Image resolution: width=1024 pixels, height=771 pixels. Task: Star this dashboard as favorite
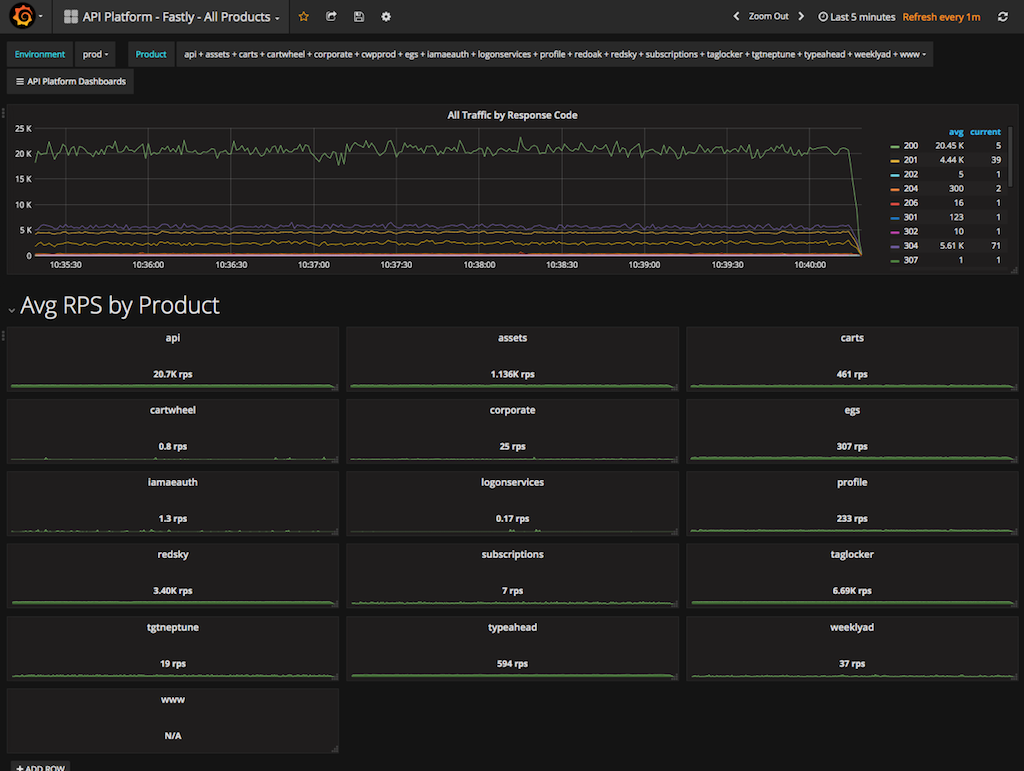(x=304, y=17)
